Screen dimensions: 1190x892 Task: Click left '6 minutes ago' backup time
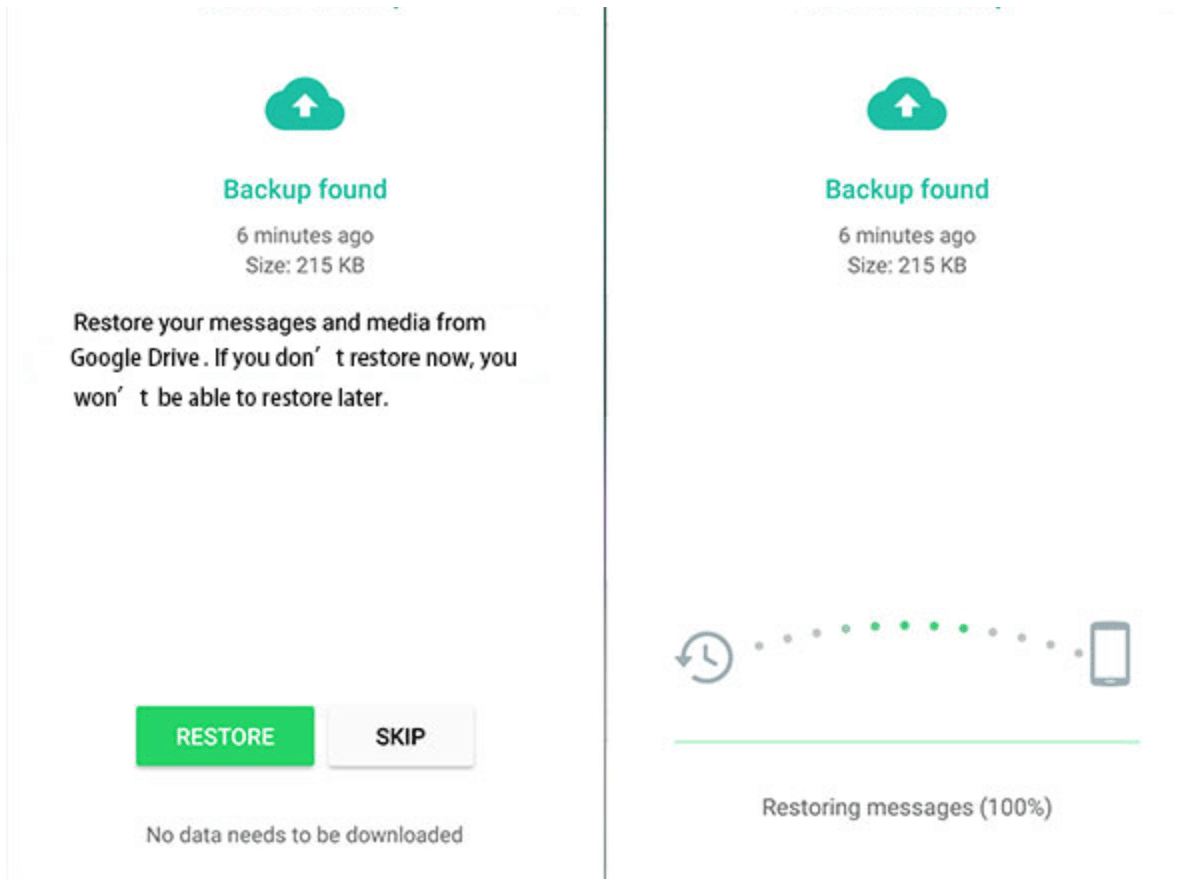304,235
